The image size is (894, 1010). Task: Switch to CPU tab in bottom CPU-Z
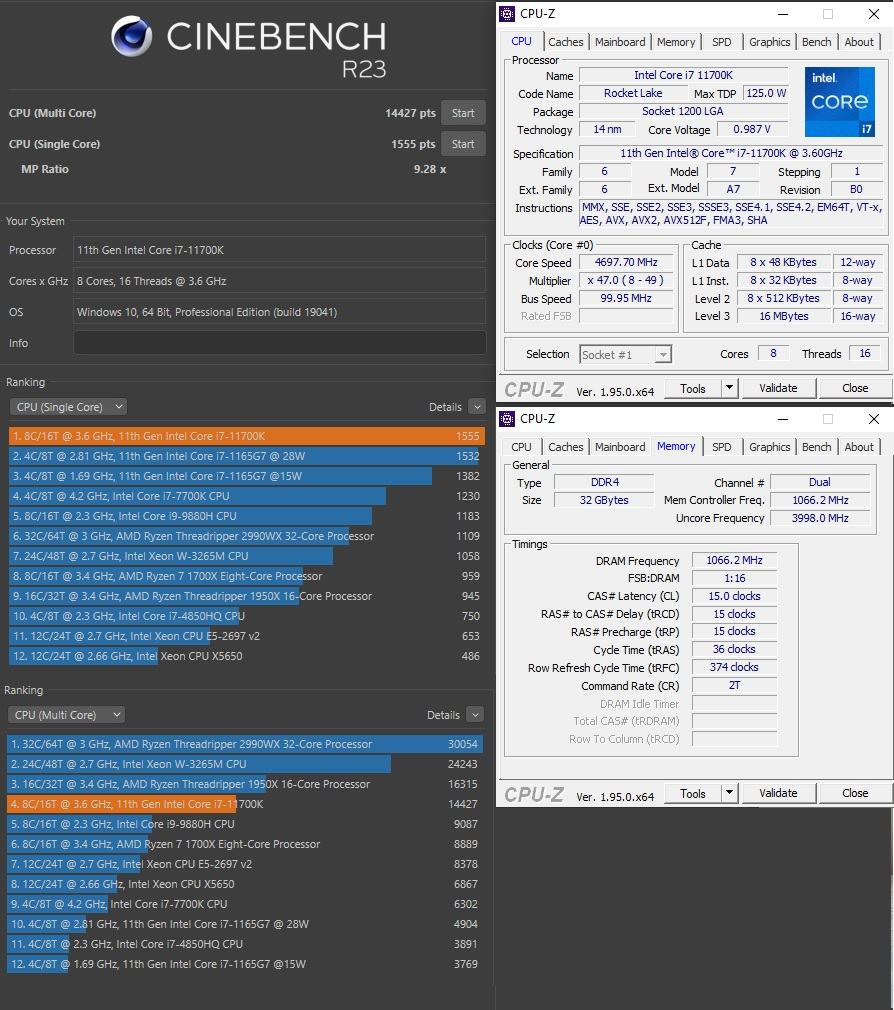522,447
